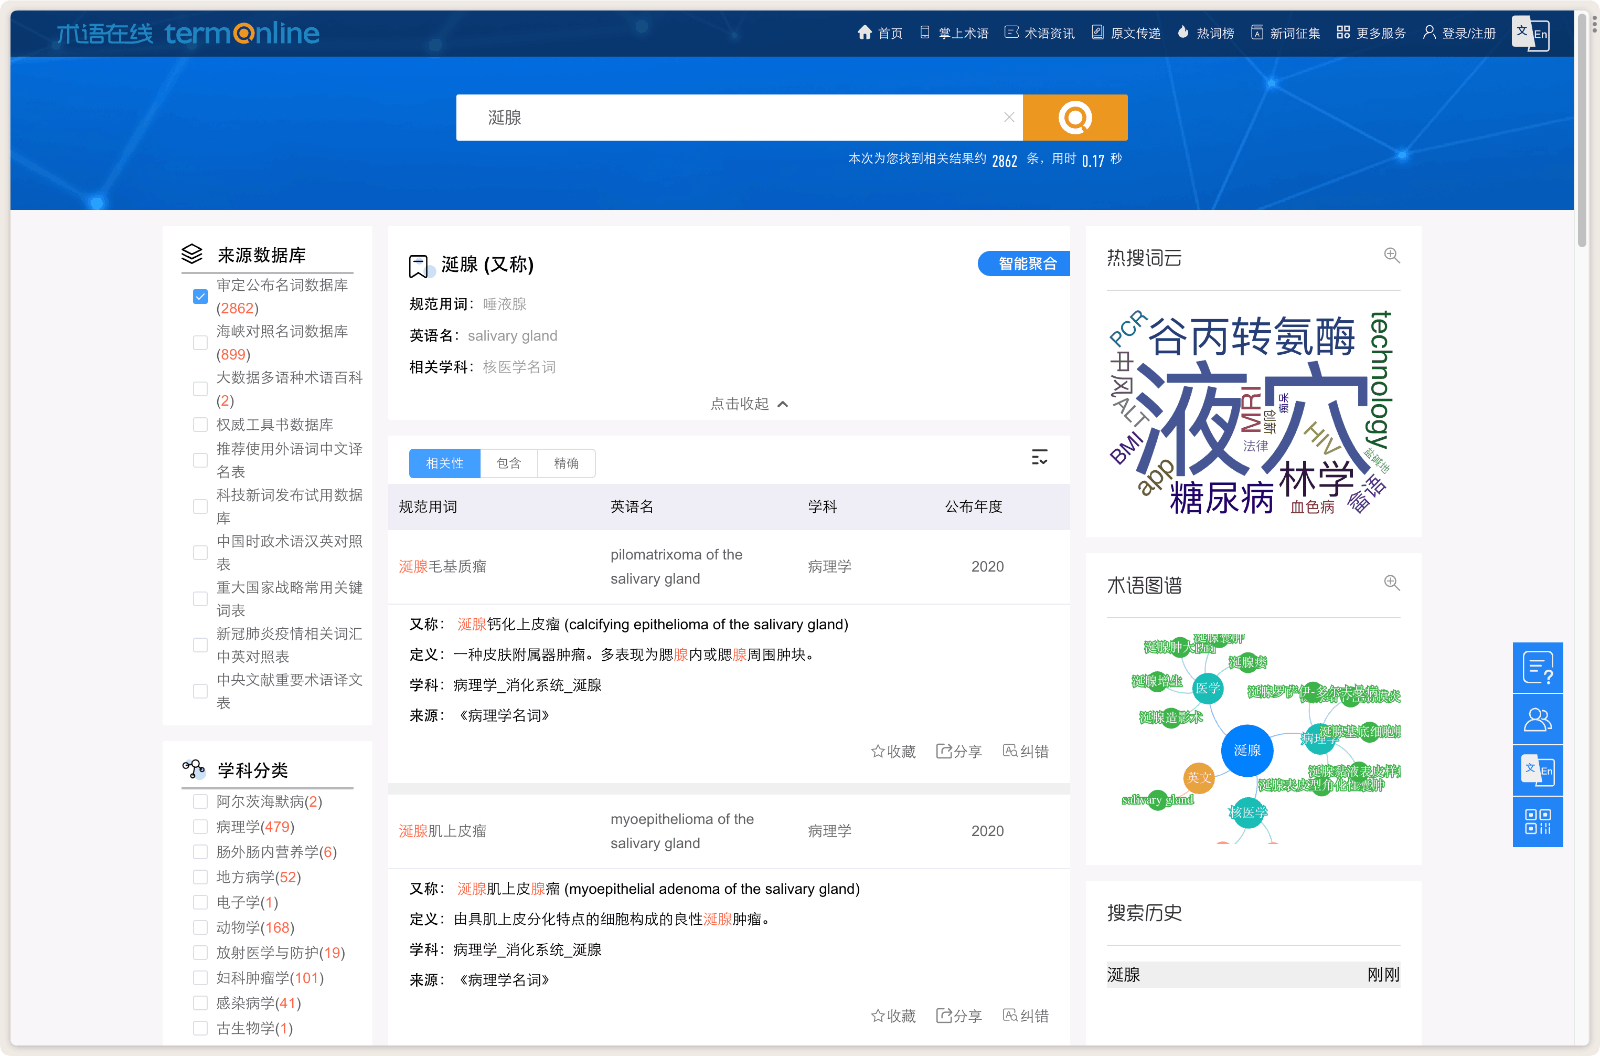
Task: Click the 文/En translation icon in the floating sidebar
Action: tap(1538, 770)
